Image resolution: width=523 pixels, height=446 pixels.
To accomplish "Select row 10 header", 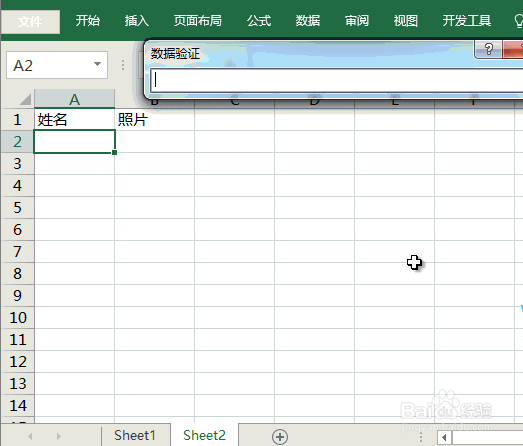I will [x=17, y=318].
